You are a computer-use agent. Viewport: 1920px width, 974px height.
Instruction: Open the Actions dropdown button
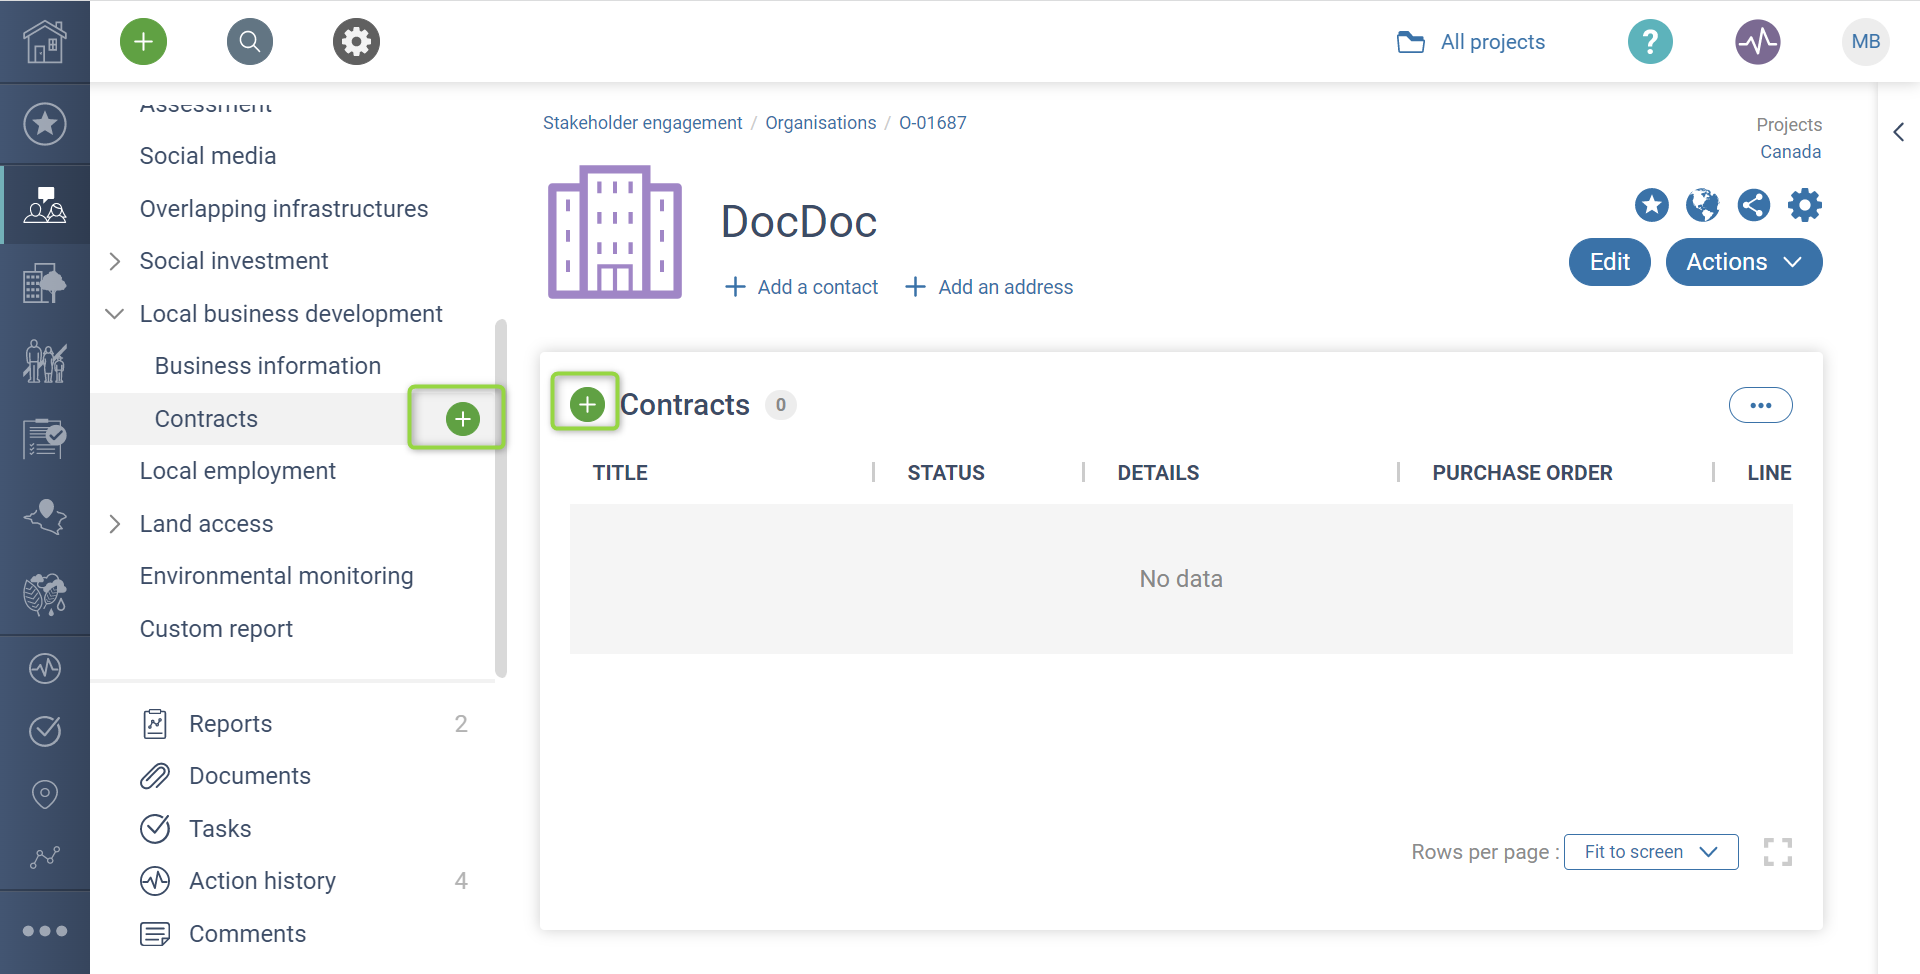point(1743,262)
